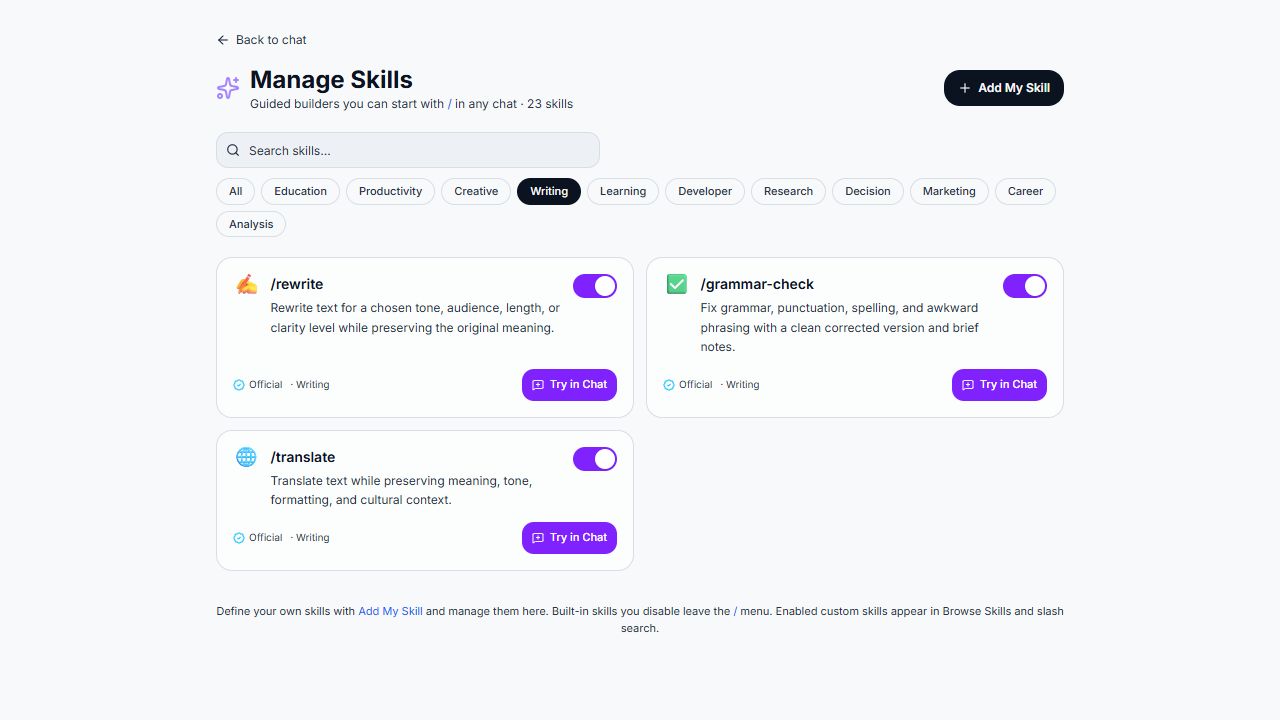Screen dimensions: 1280x720
Task: Show All skills filter
Action: (x=235, y=191)
